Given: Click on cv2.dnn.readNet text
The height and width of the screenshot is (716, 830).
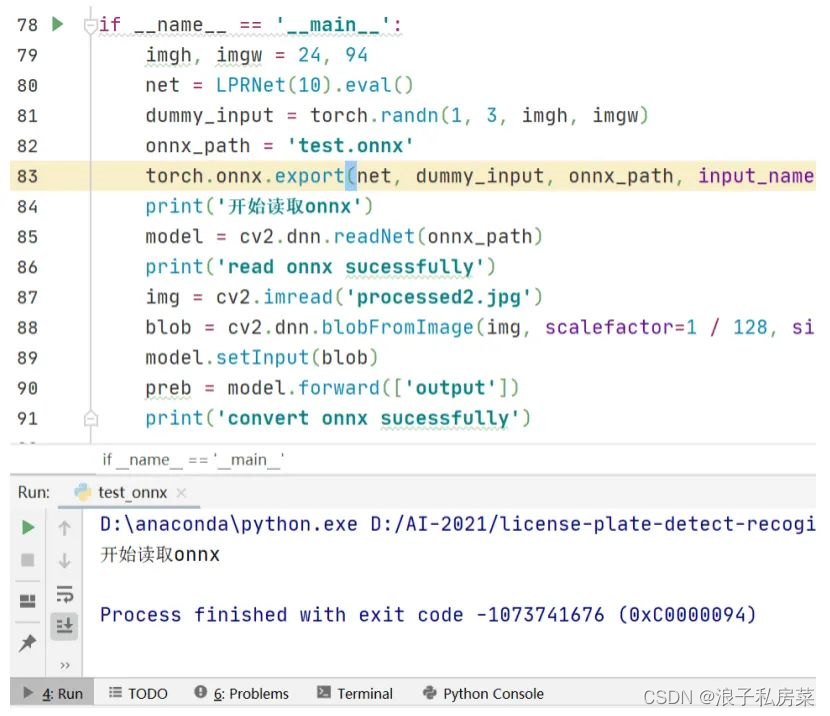Looking at the screenshot, I should tap(327, 237).
